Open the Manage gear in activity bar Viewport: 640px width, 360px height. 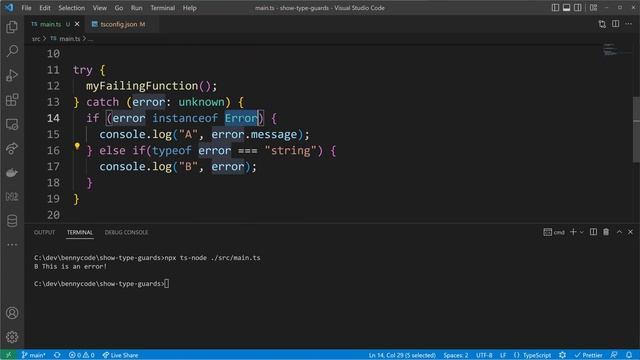point(12,337)
